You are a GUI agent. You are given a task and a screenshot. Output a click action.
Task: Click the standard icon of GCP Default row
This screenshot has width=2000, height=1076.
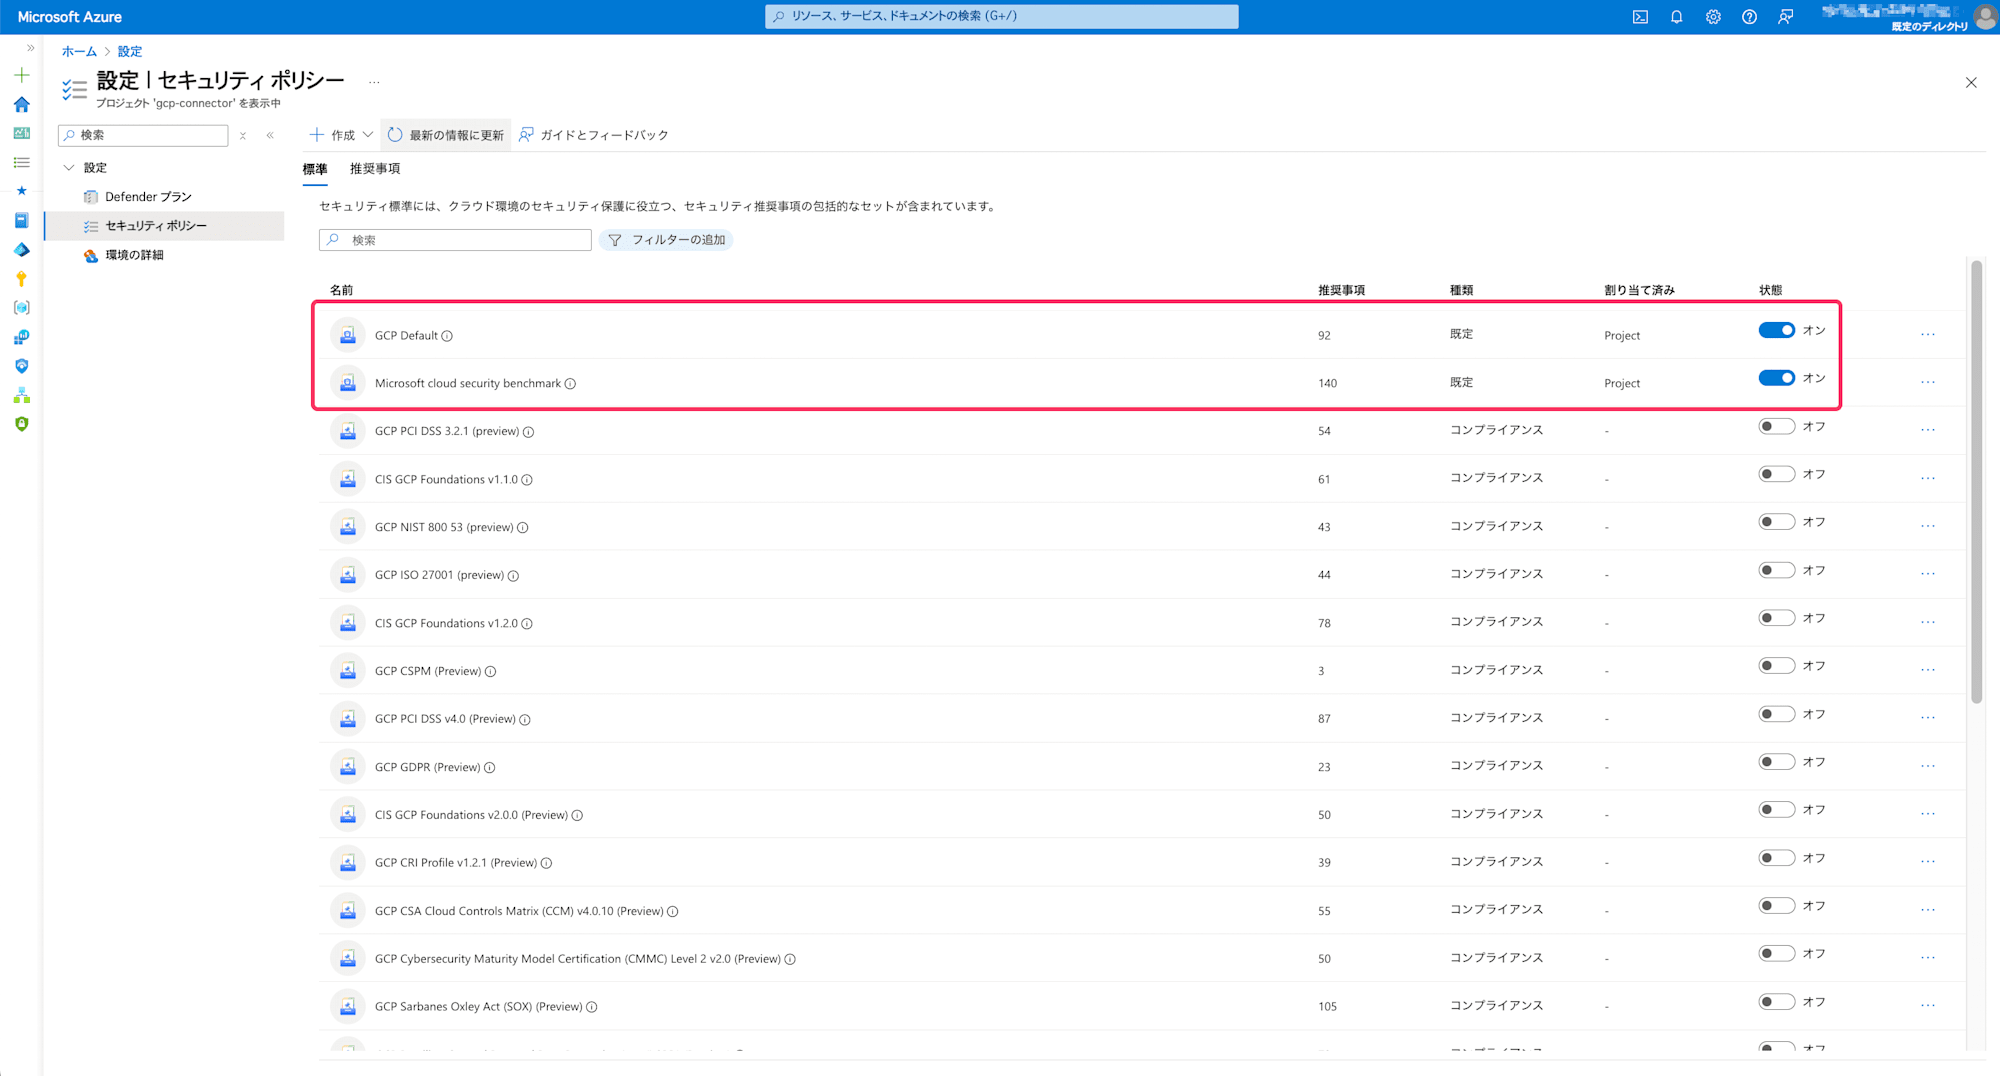[347, 335]
